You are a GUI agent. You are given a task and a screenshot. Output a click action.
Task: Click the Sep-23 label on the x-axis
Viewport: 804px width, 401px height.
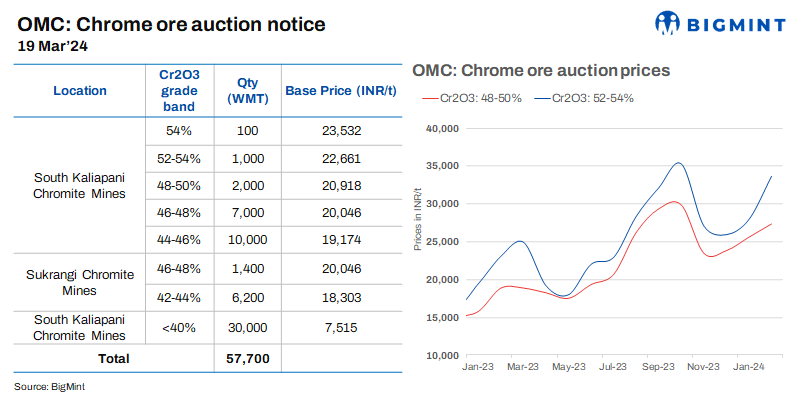pyautogui.click(x=657, y=369)
